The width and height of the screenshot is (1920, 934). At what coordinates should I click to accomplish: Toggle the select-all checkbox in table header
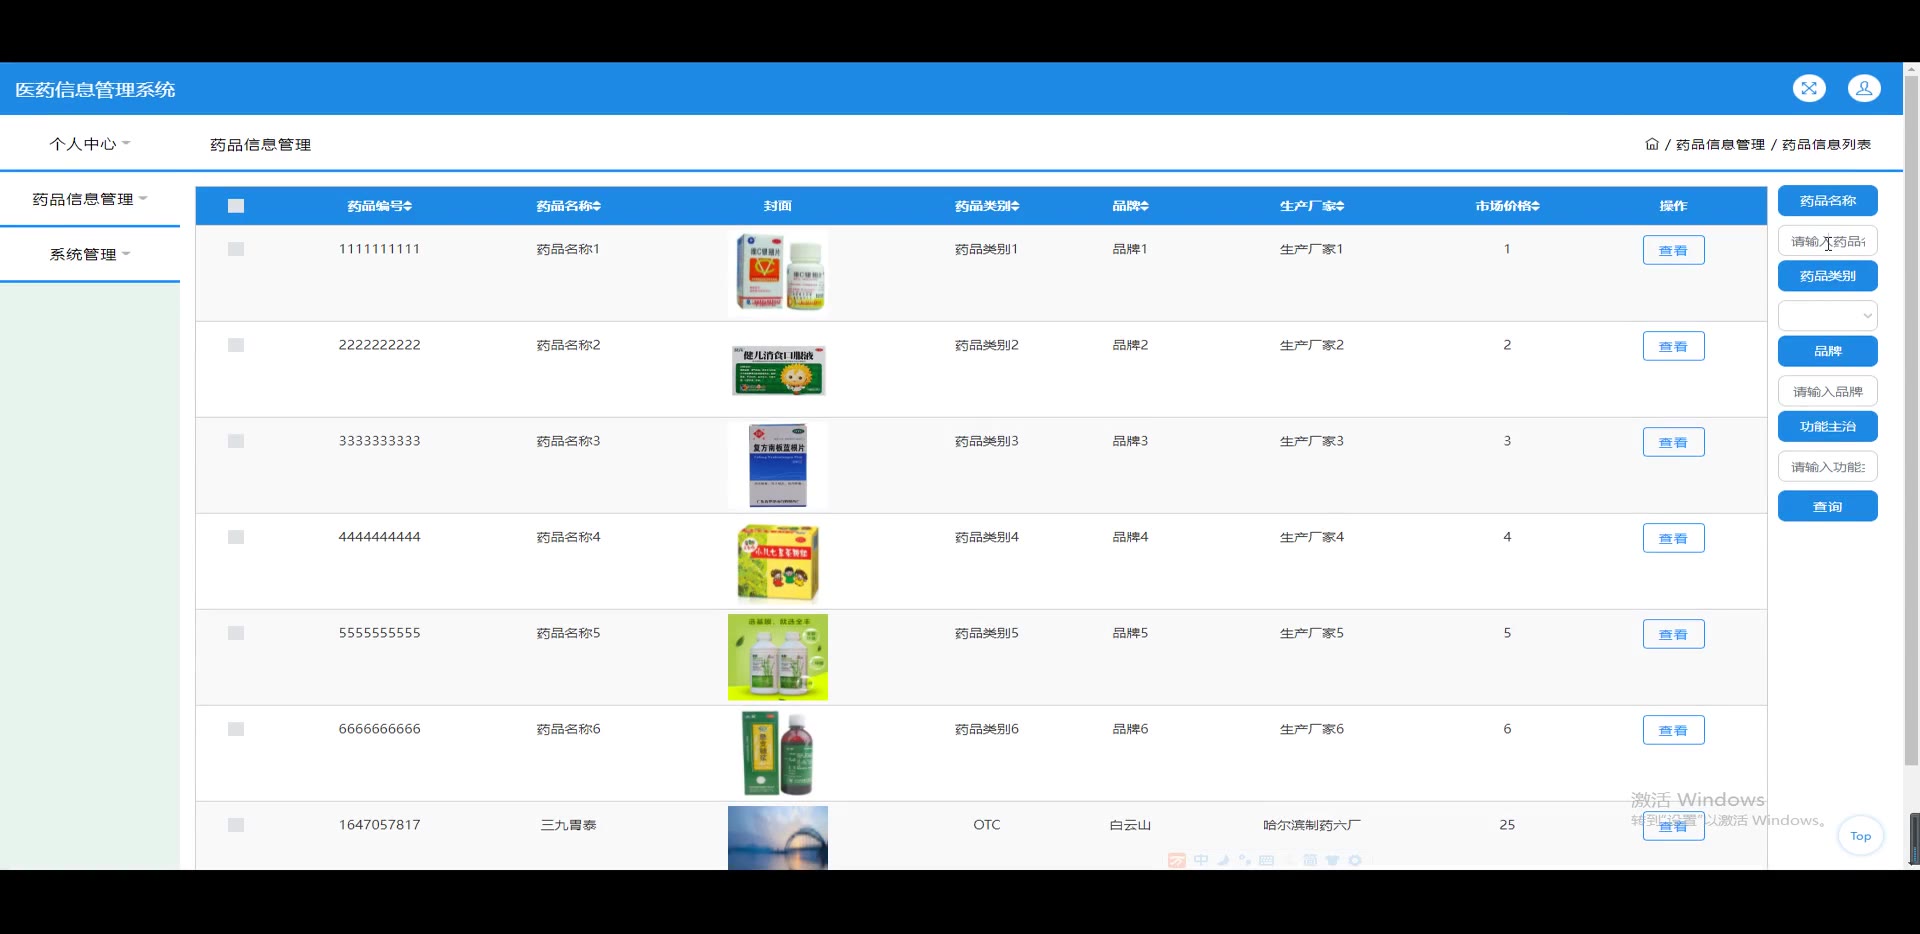(x=236, y=206)
